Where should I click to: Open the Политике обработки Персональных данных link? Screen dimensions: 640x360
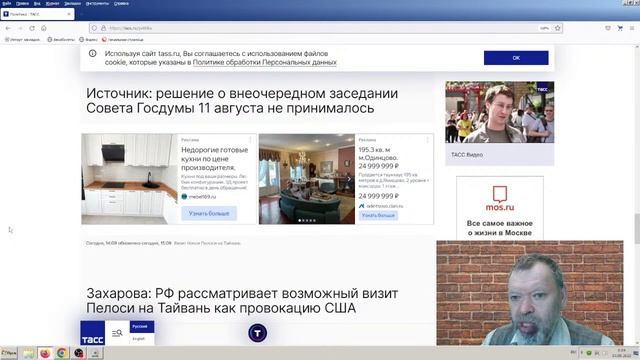point(264,62)
